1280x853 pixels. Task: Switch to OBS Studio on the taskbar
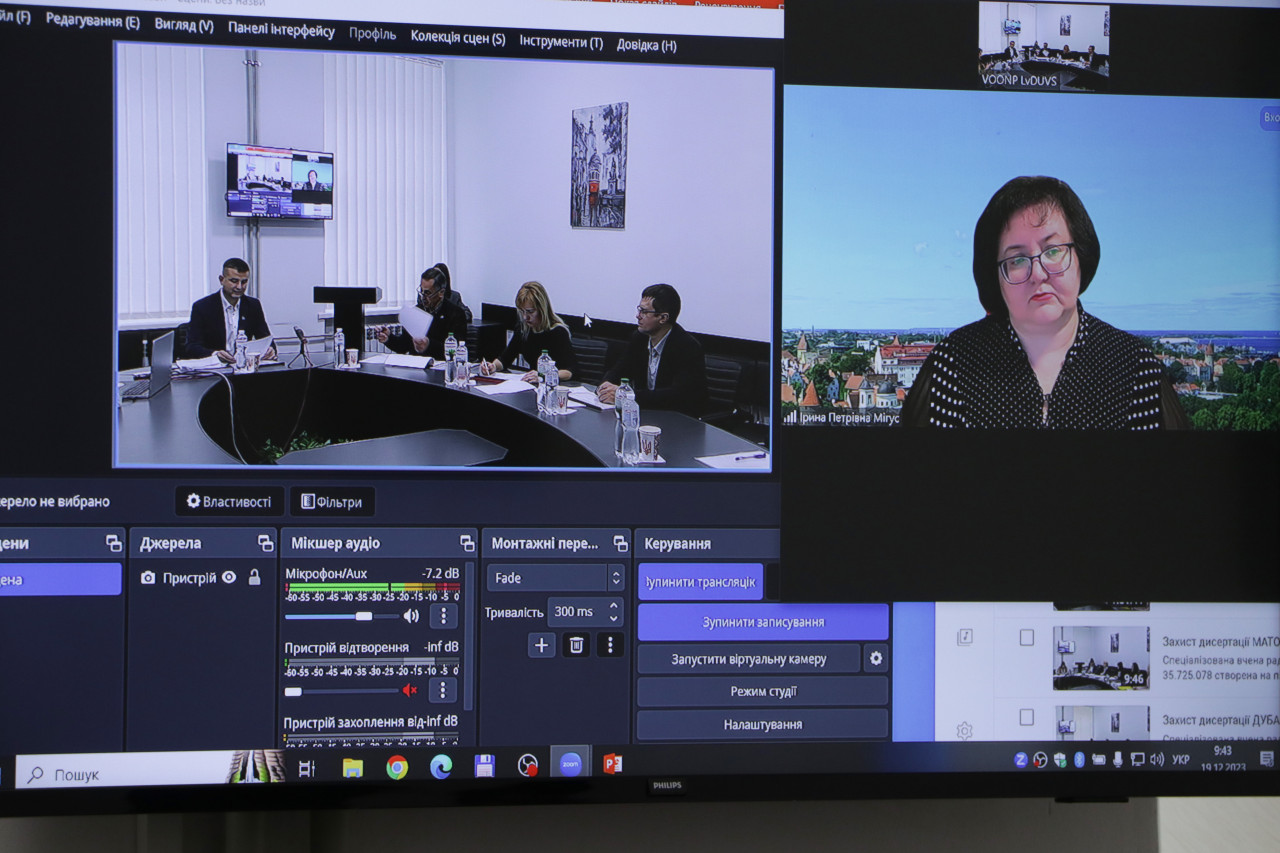[528, 765]
